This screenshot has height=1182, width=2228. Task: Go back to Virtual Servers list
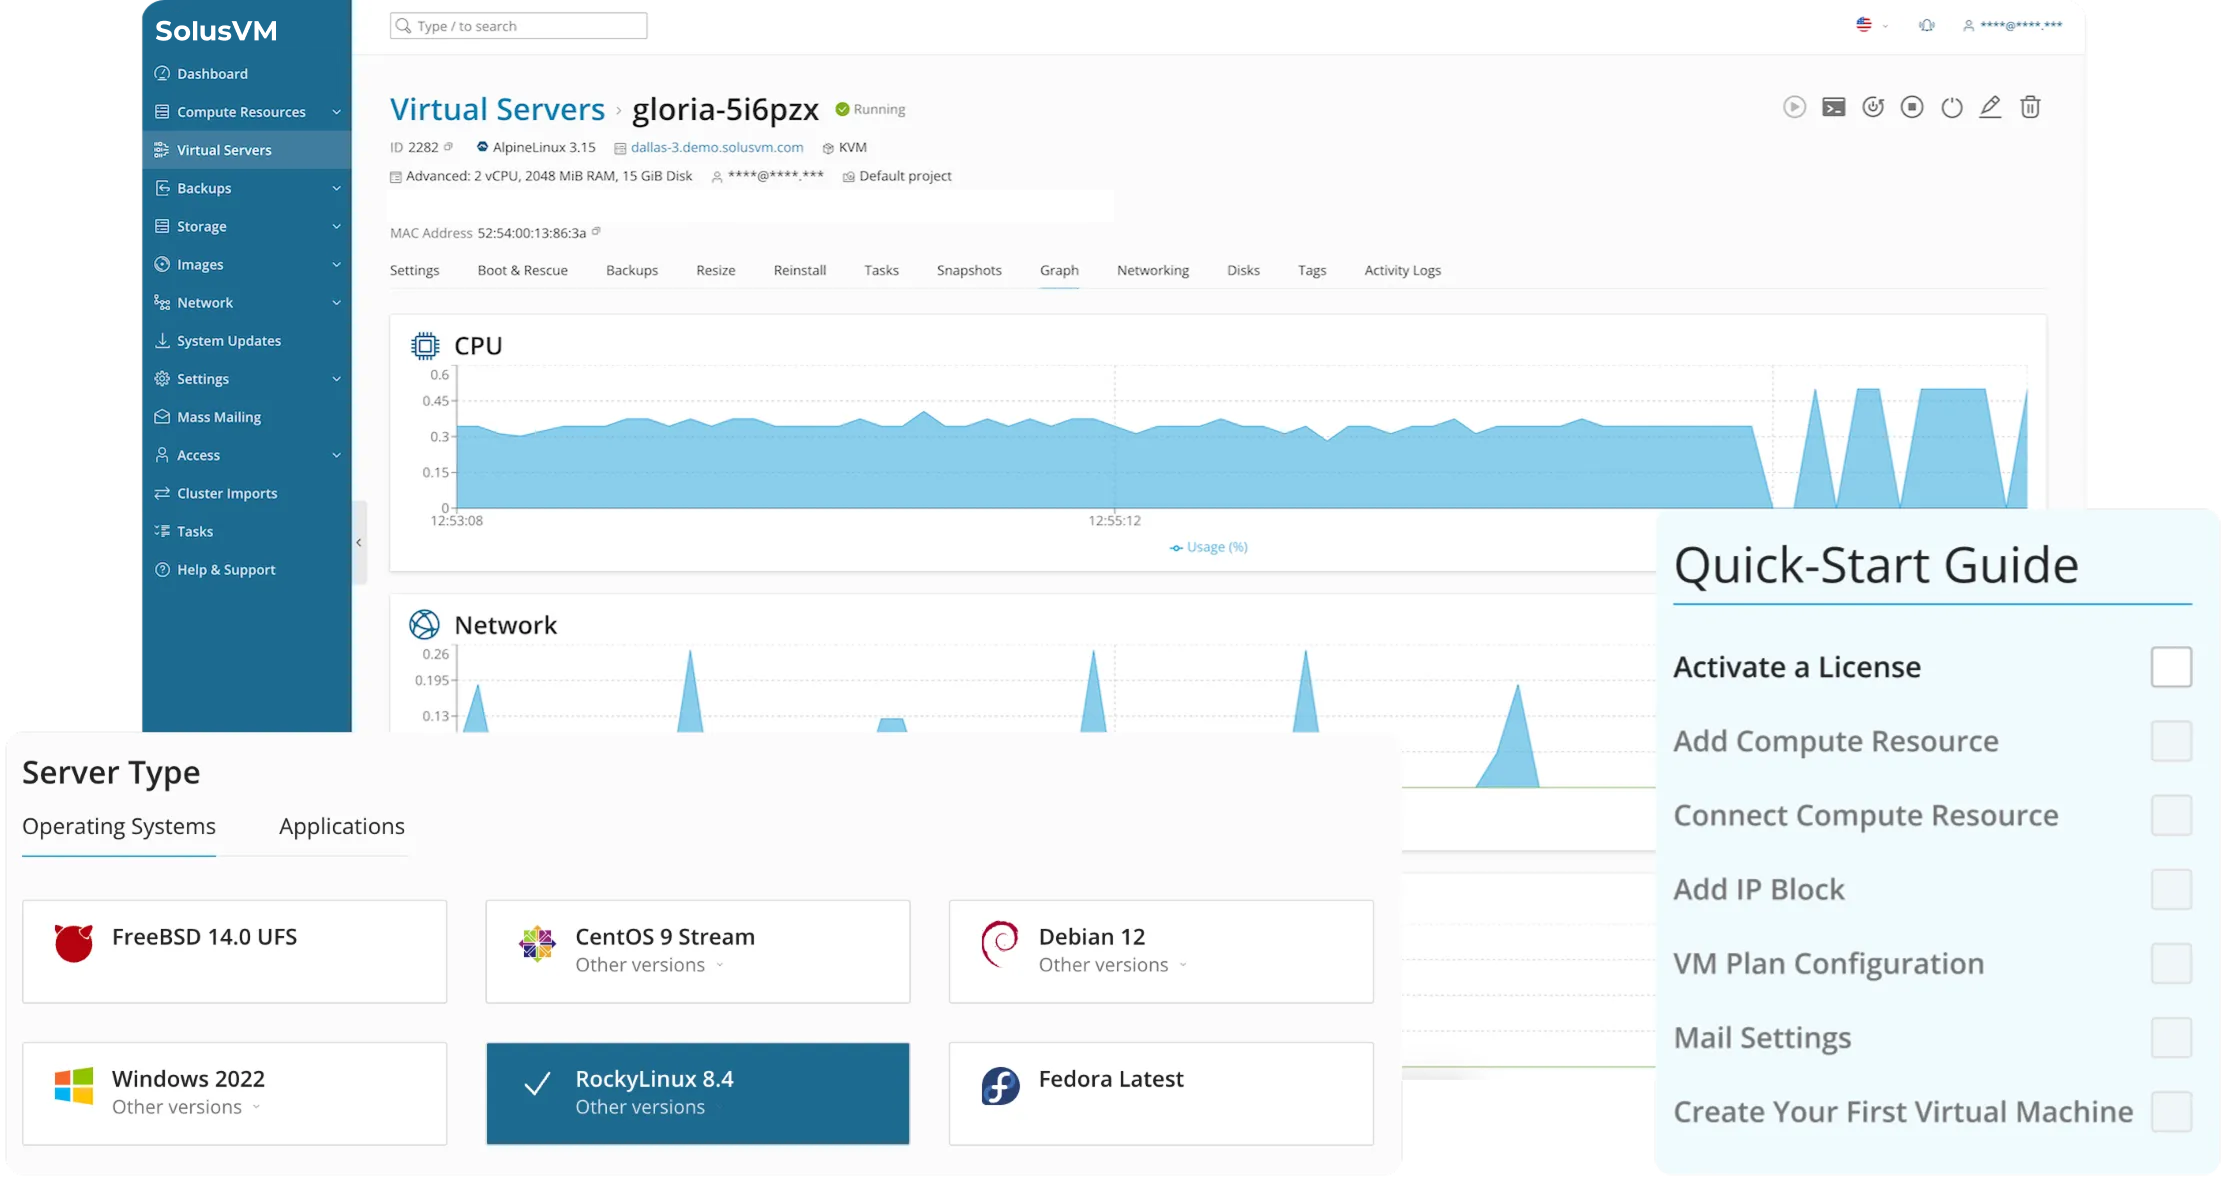(497, 108)
